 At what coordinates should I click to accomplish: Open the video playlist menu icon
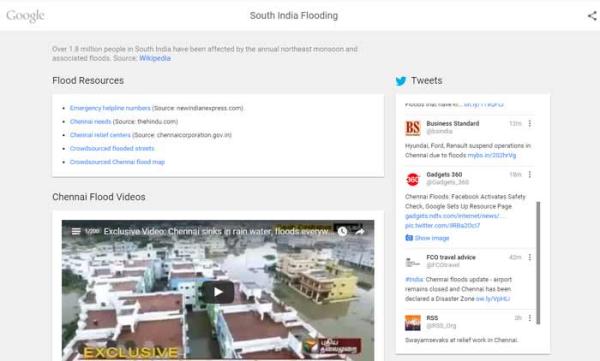76,231
